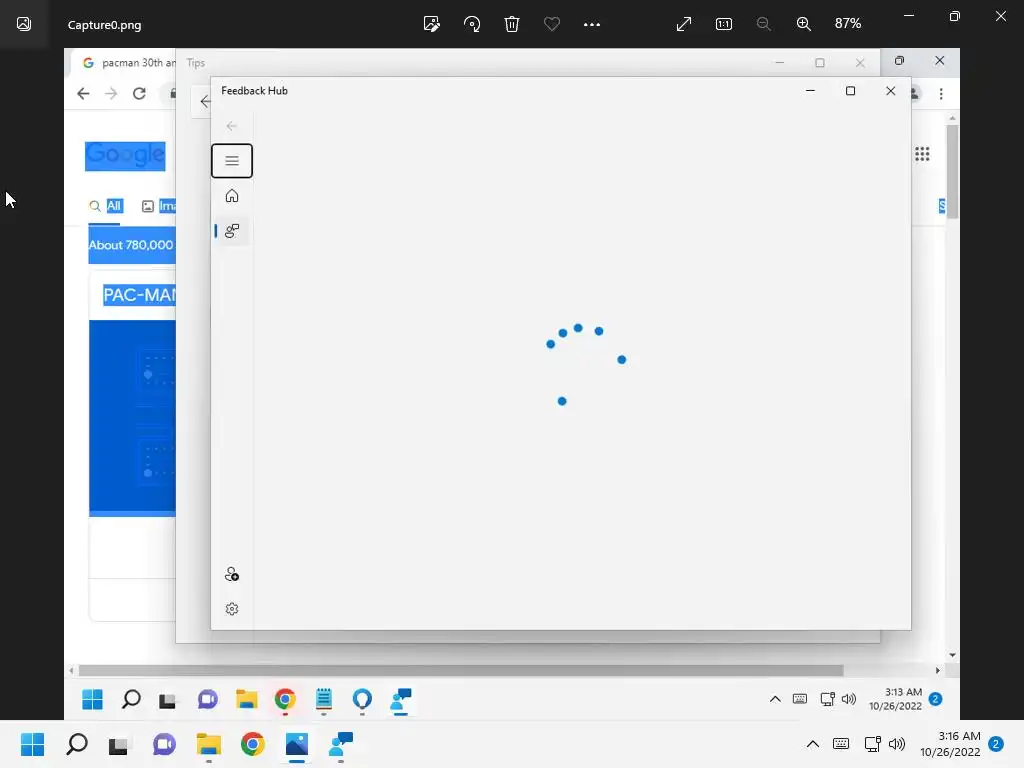This screenshot has width=1024, height=768.
Task: Minimize the Photos window
Action: (x=909, y=16)
